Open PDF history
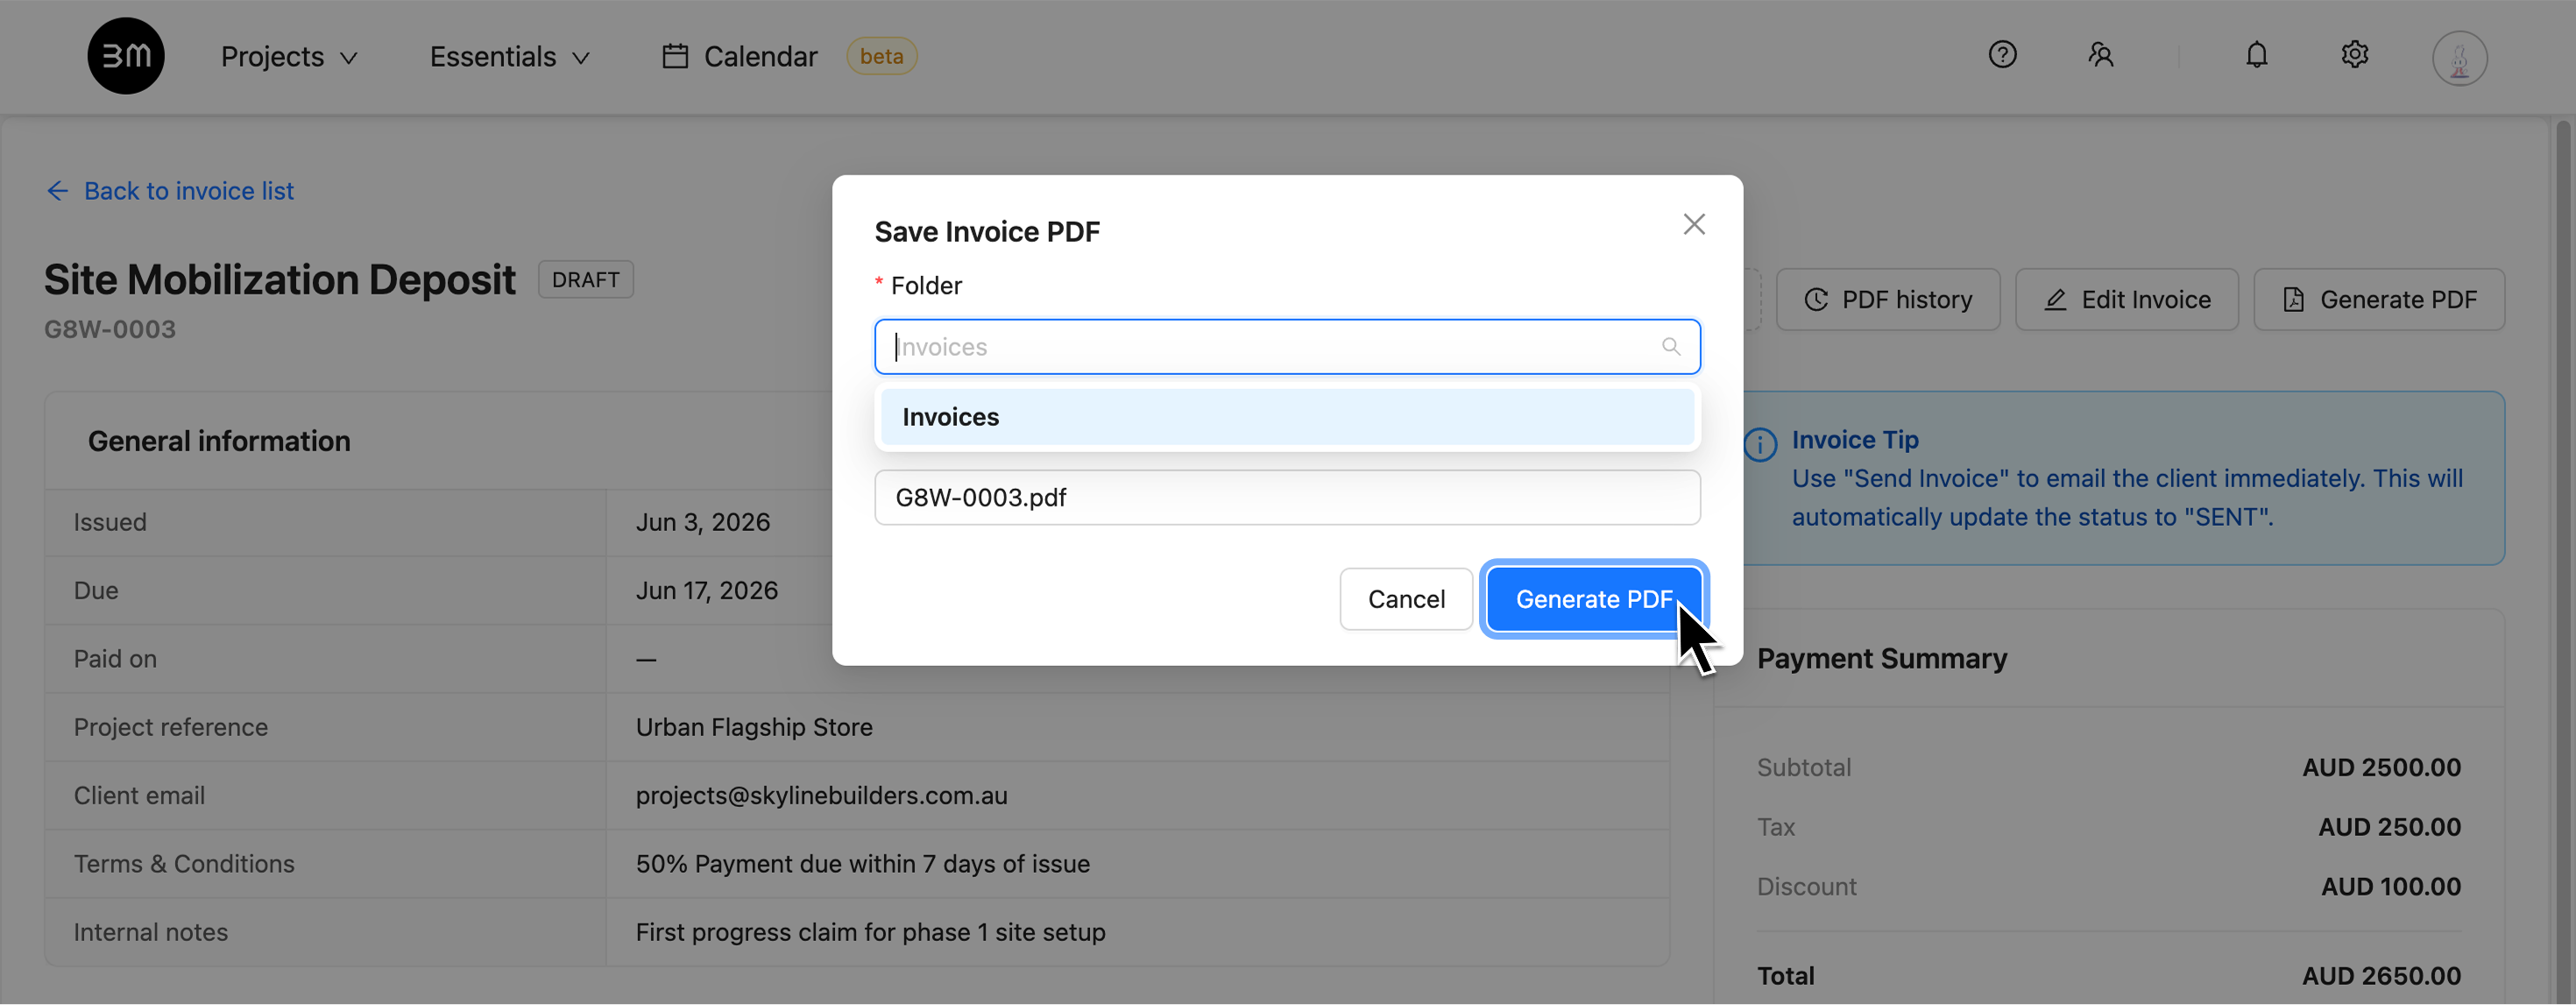 coord(1887,299)
